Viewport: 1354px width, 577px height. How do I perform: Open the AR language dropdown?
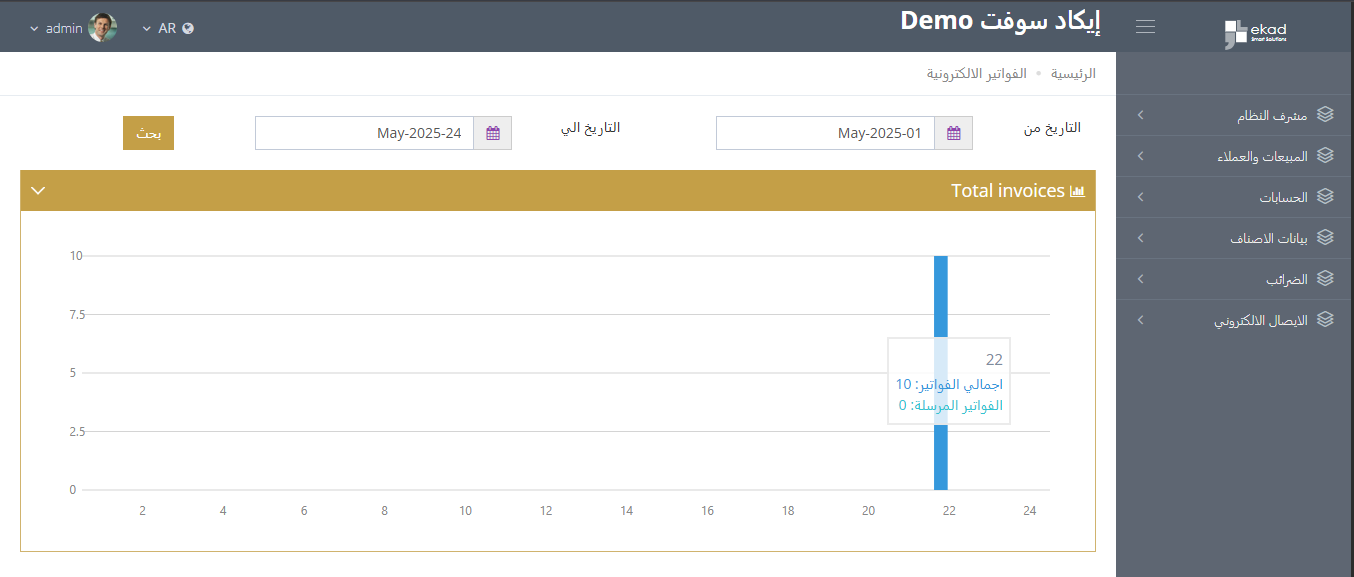(x=168, y=28)
